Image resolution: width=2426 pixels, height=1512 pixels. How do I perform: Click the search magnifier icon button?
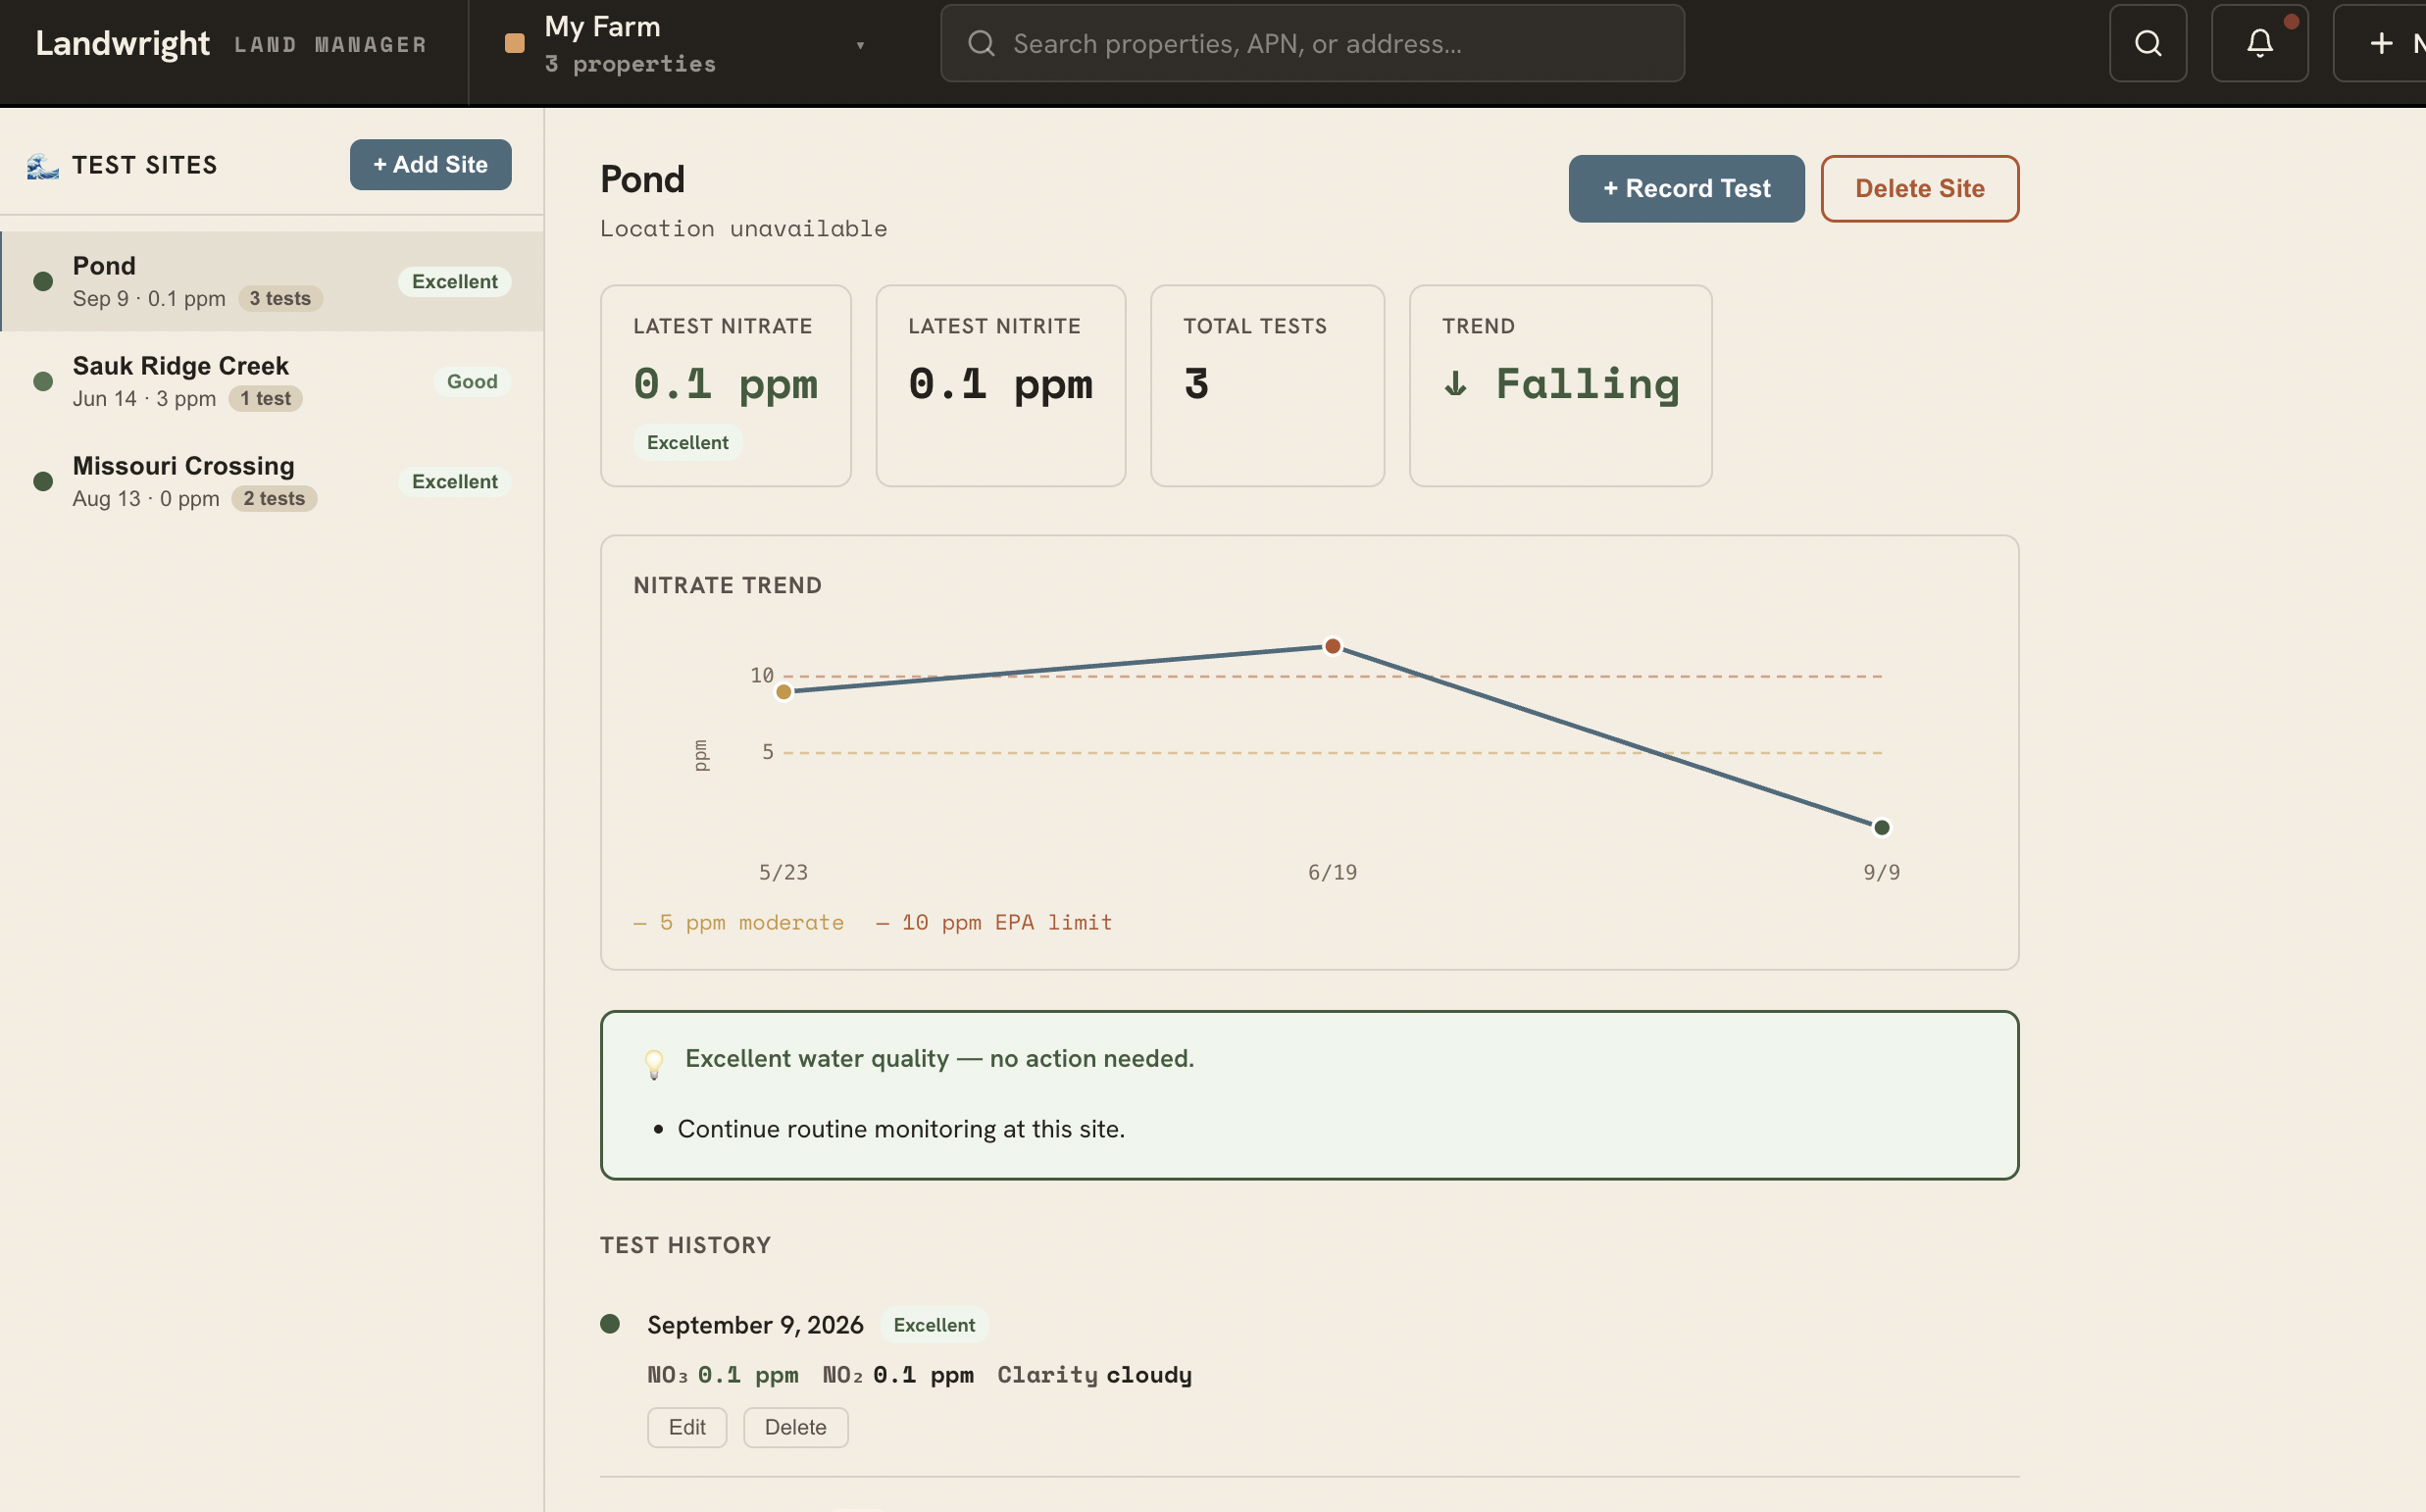coord(2147,43)
